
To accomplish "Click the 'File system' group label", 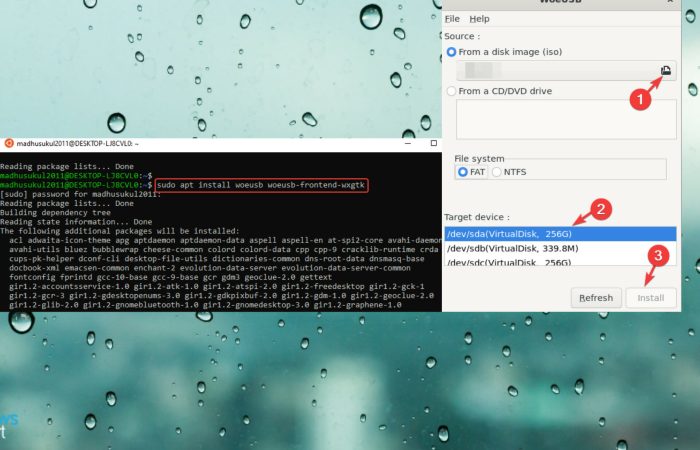I will tap(479, 158).
